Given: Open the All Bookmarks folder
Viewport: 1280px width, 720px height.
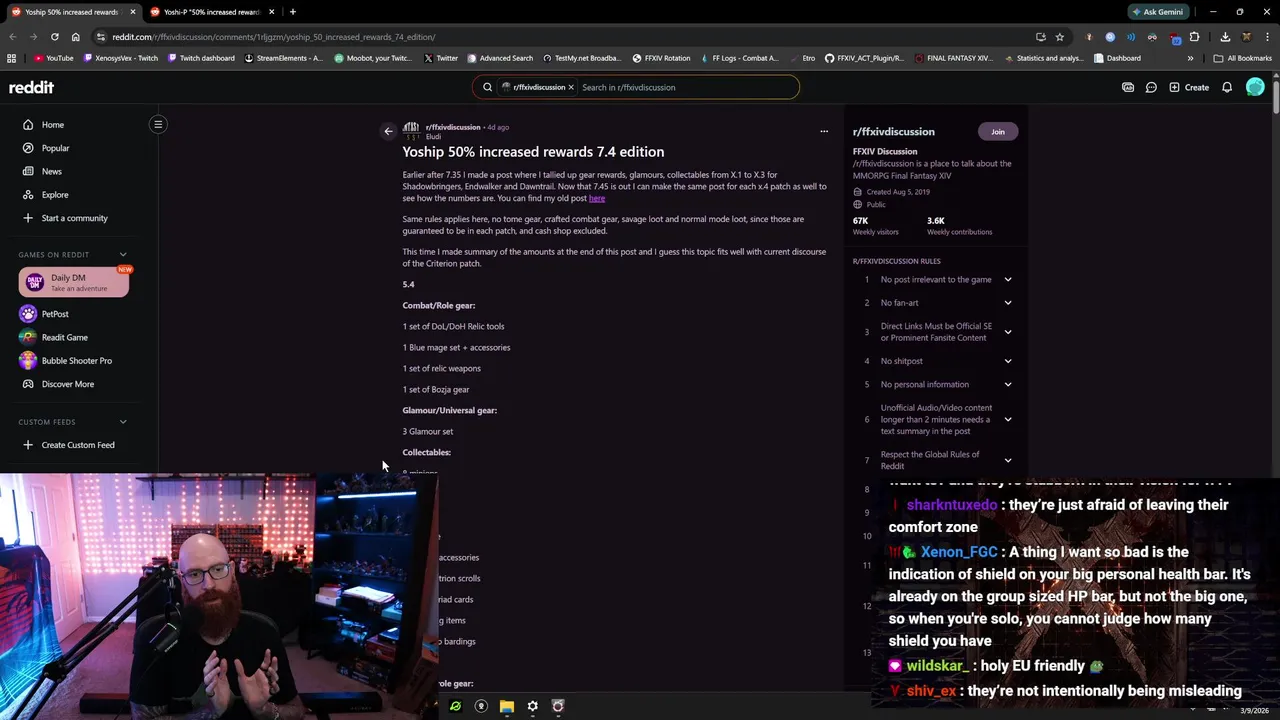Looking at the screenshot, I should [1242, 58].
